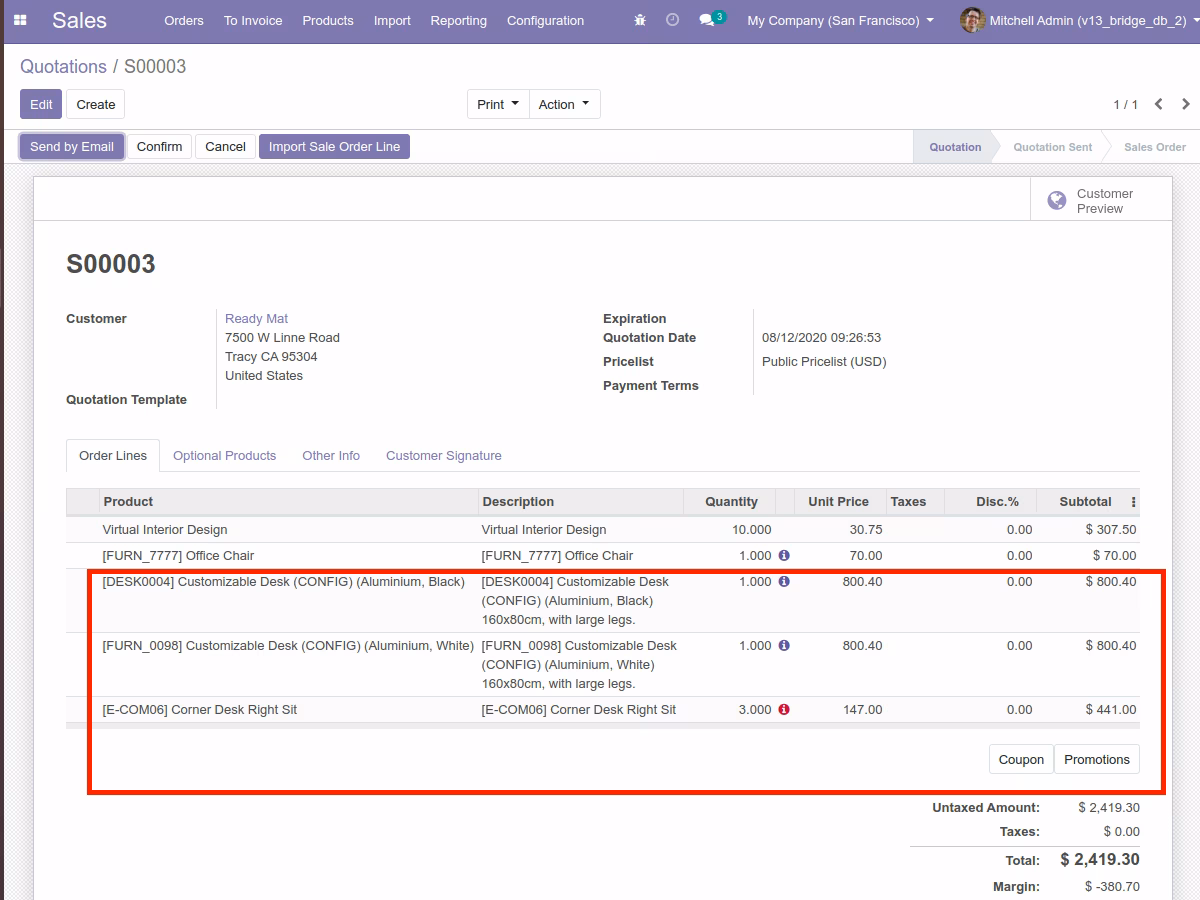Select the Quotation status stage

955,146
